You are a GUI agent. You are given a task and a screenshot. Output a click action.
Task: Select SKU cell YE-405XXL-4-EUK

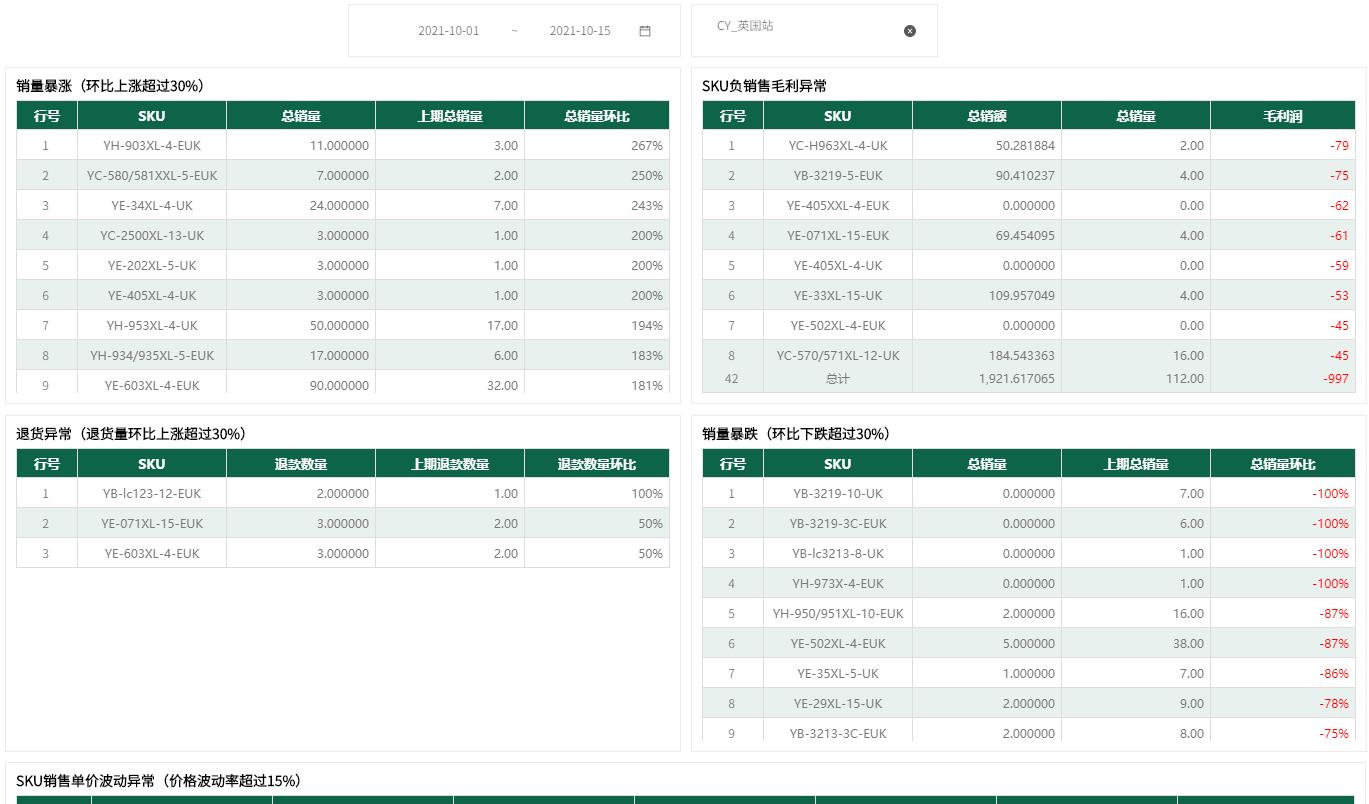click(838, 206)
